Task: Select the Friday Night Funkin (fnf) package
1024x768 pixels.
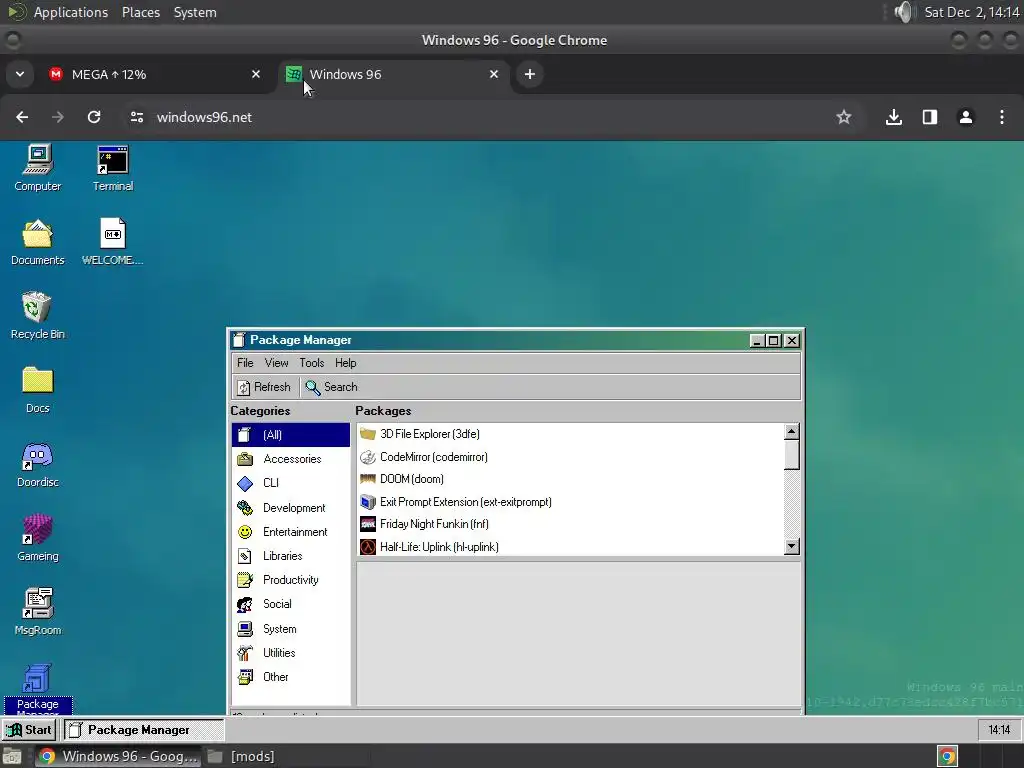Action: tap(570, 524)
